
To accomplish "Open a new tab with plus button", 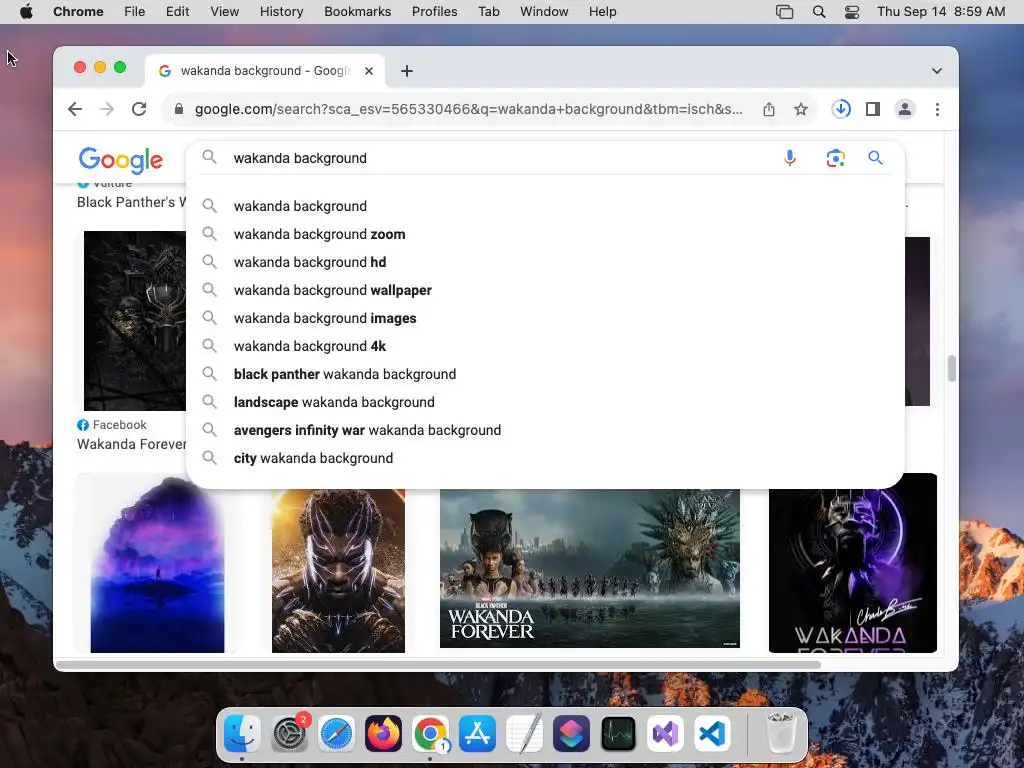I will [x=407, y=71].
